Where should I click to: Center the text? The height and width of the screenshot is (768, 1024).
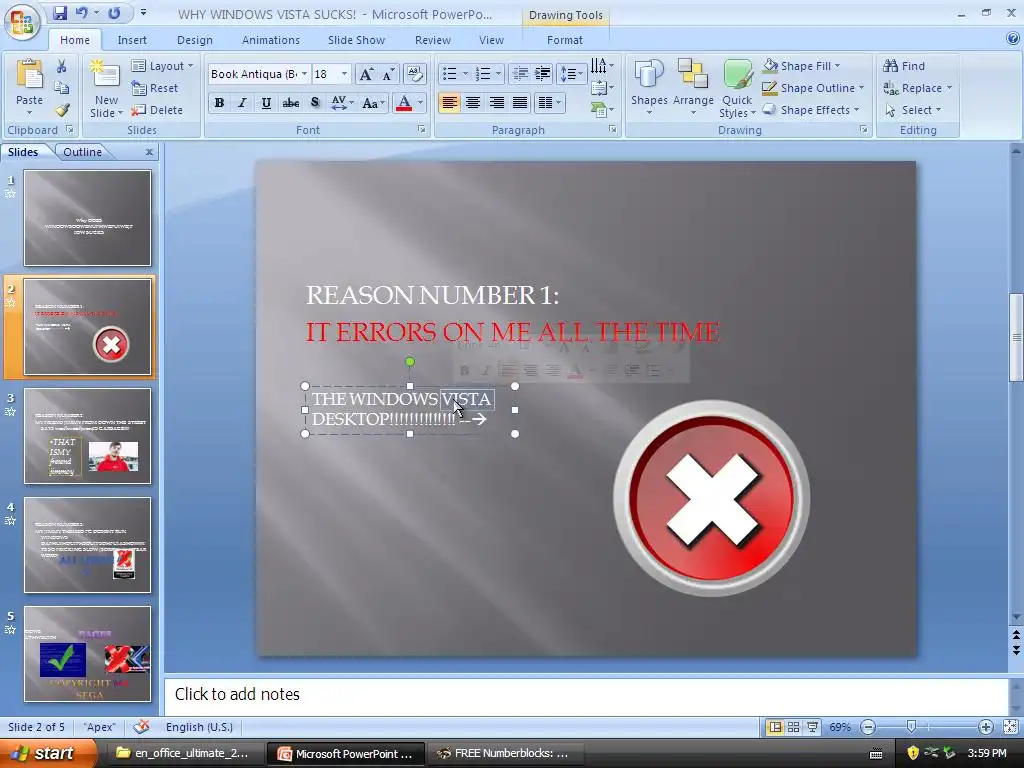point(473,103)
